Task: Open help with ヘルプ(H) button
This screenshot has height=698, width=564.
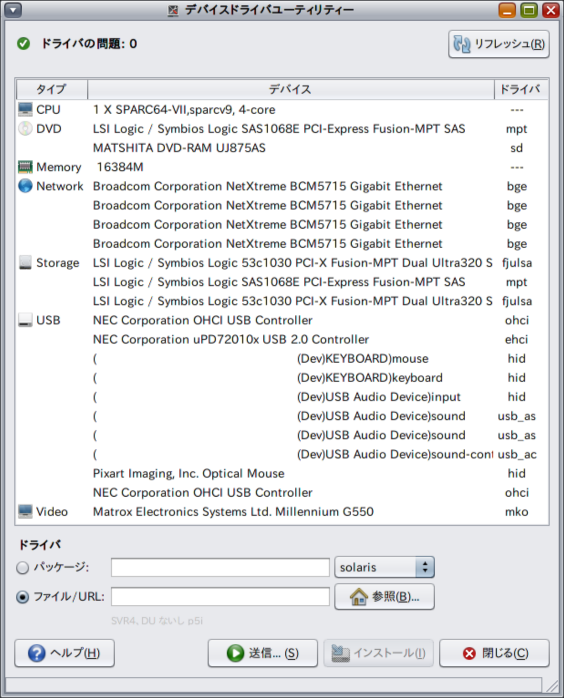Action: 65,653
